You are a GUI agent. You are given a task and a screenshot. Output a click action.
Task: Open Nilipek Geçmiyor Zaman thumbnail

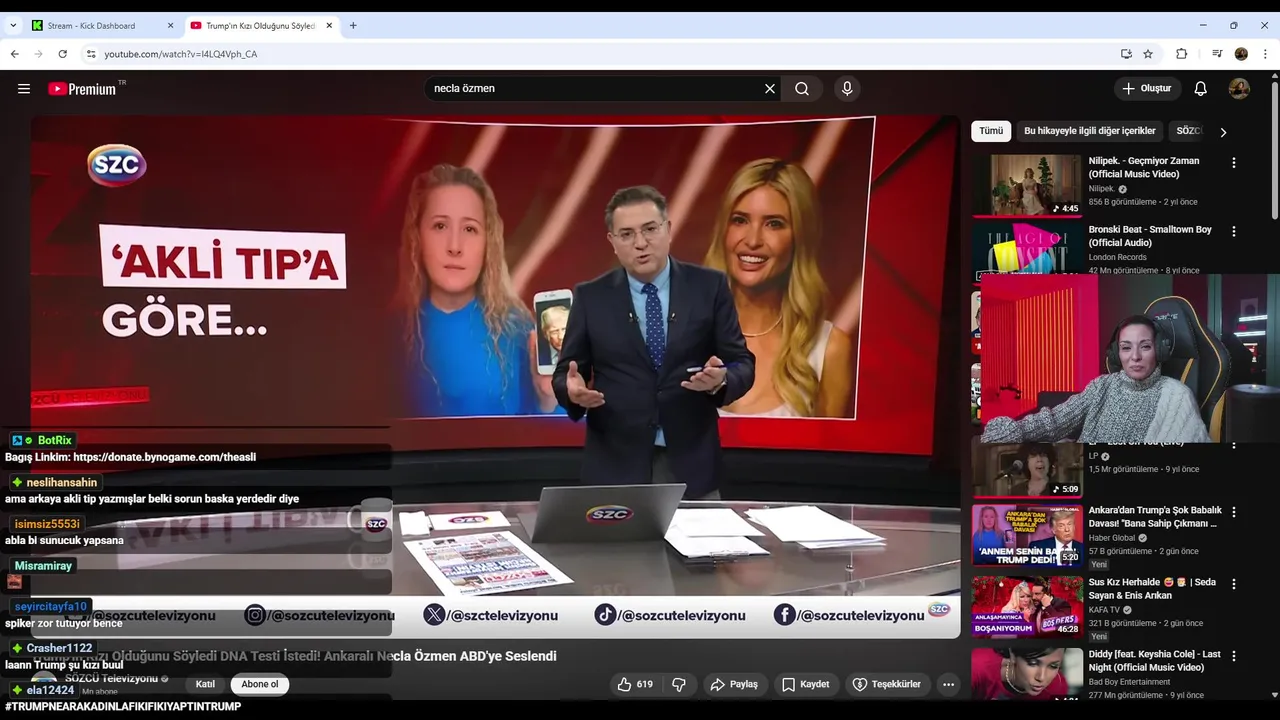click(x=1027, y=185)
